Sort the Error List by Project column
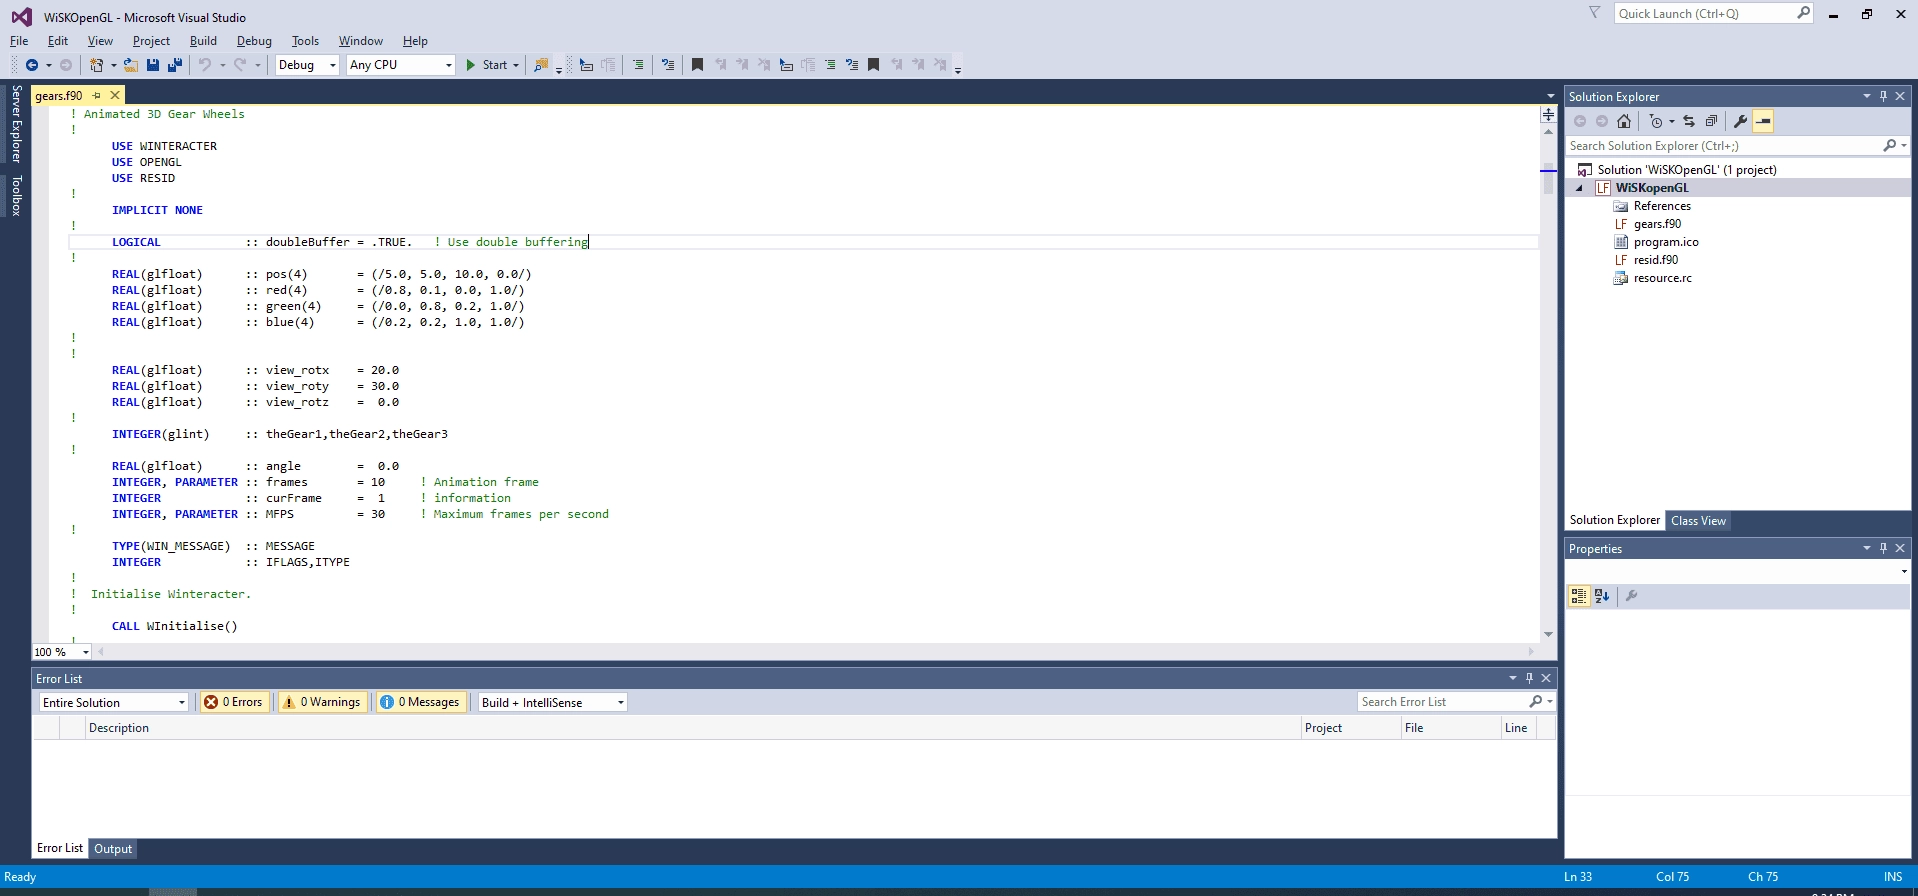Screen dimensions: 1918x896 [x=1350, y=728]
